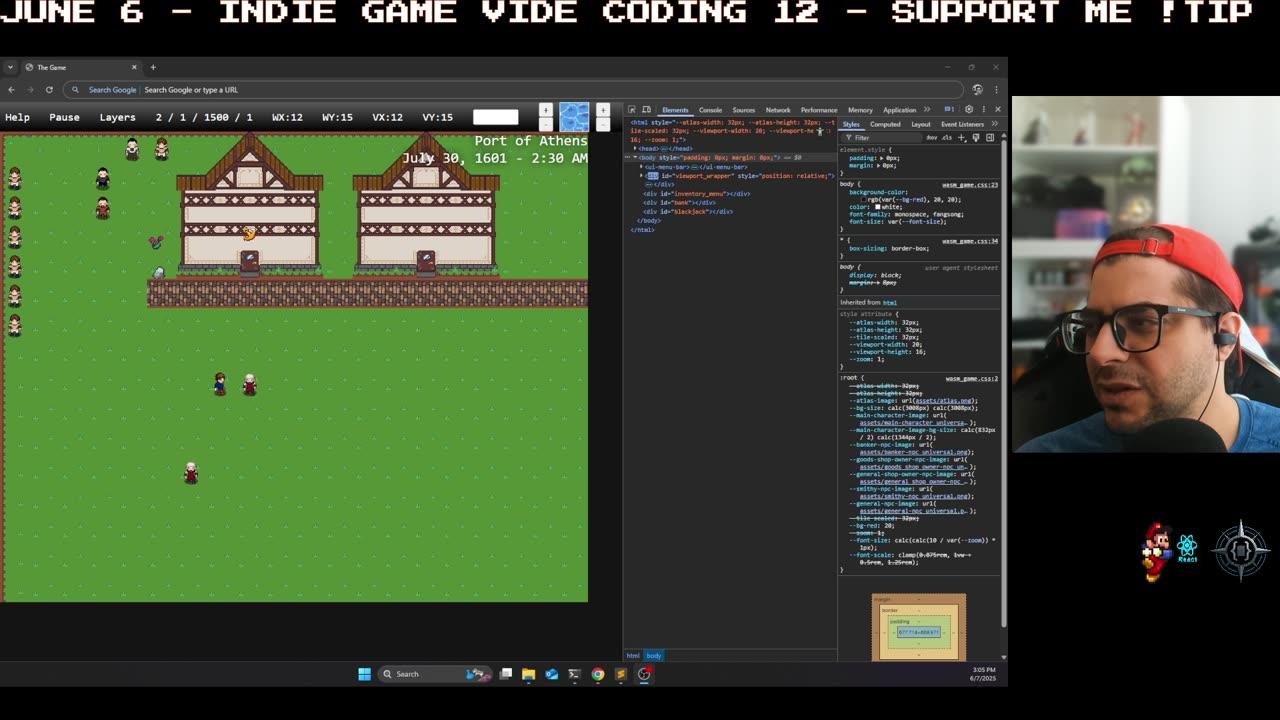
Task: Open the Sources tab in DevTools
Action: pyautogui.click(x=743, y=110)
